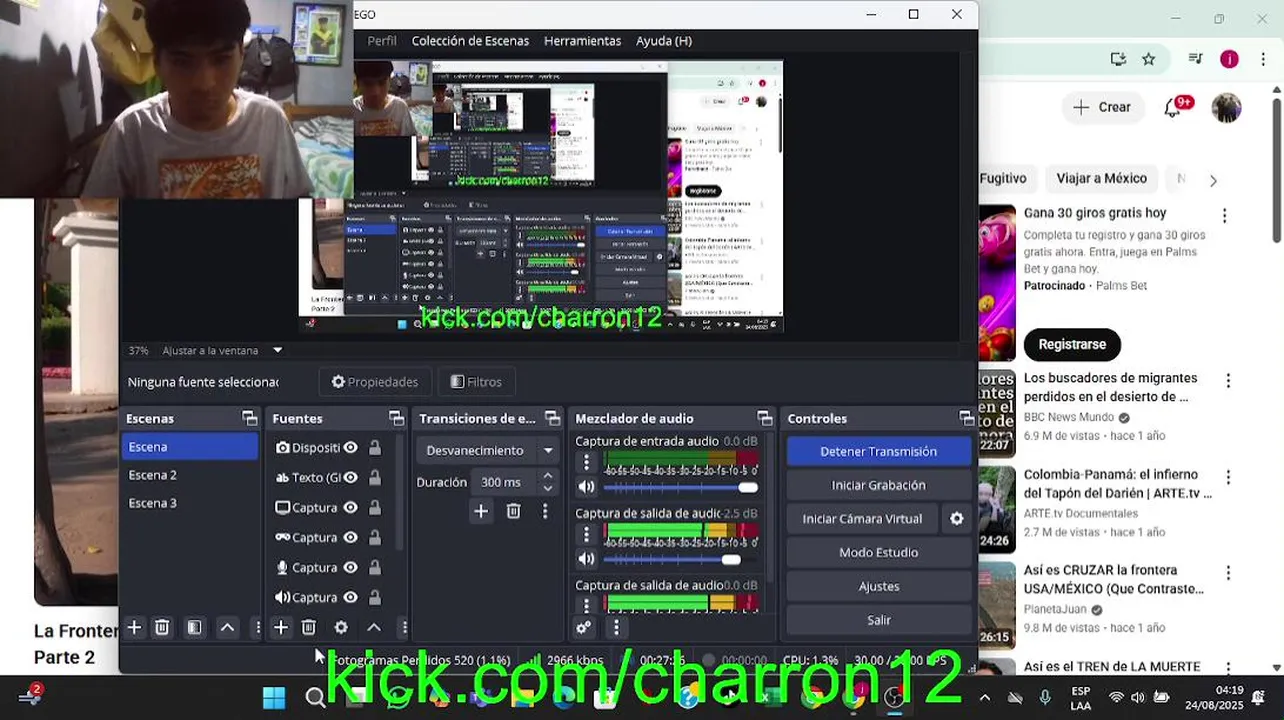The height and width of the screenshot is (720, 1284).
Task: Select YouTube chip Fugitivo
Action: click(x=1002, y=179)
